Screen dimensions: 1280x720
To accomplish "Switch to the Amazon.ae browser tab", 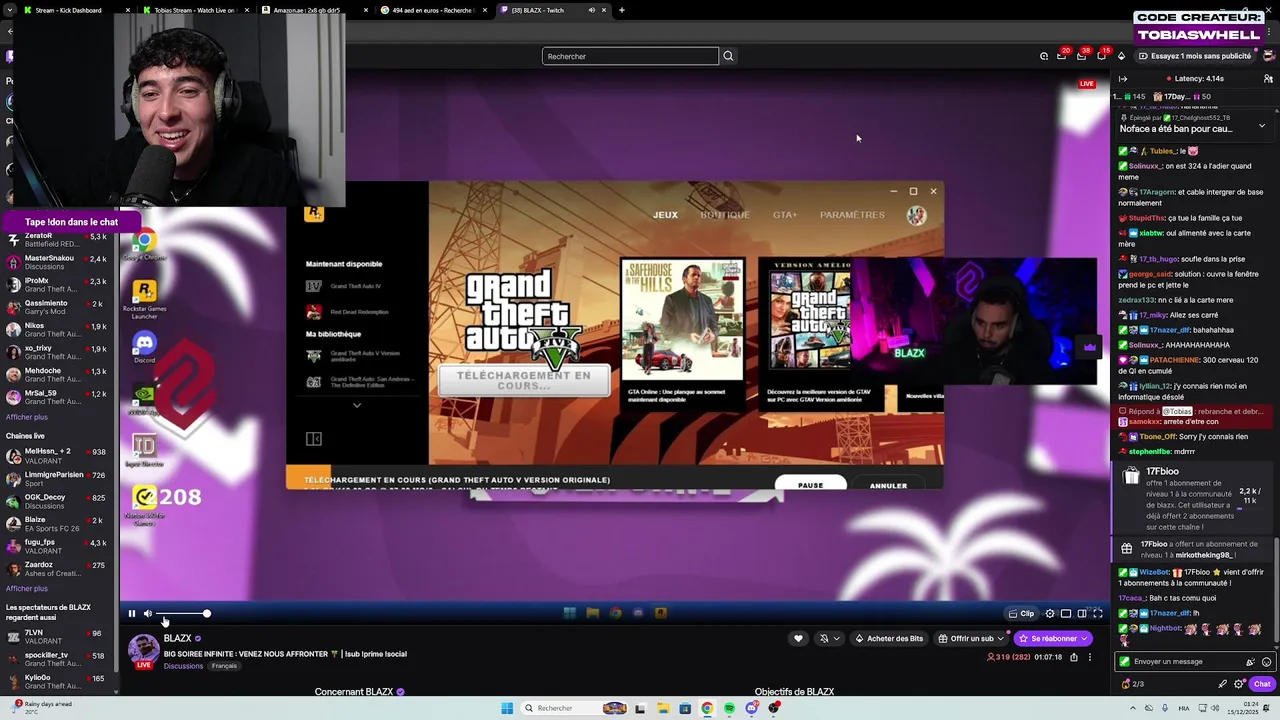I will pyautogui.click(x=314, y=10).
